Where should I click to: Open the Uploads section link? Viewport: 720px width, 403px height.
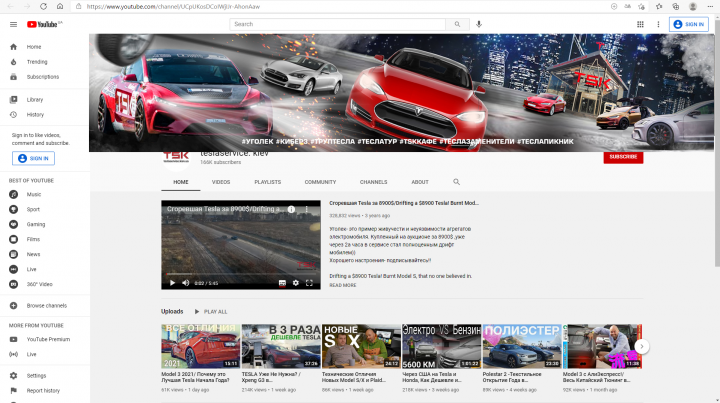[x=172, y=312]
